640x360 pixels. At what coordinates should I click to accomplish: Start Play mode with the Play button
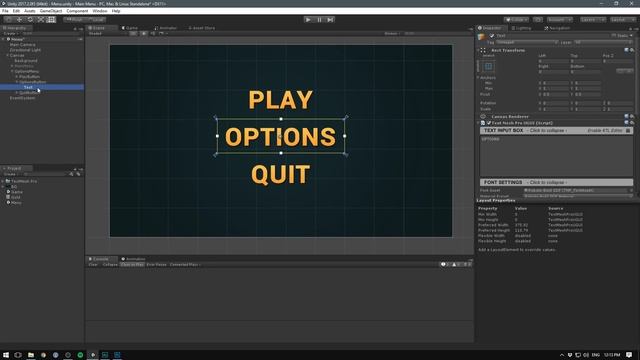pyautogui.click(x=308, y=20)
